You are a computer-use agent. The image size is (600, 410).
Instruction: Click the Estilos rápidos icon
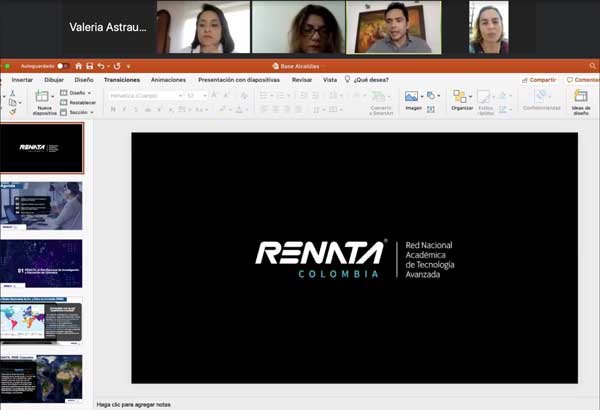[x=484, y=96]
